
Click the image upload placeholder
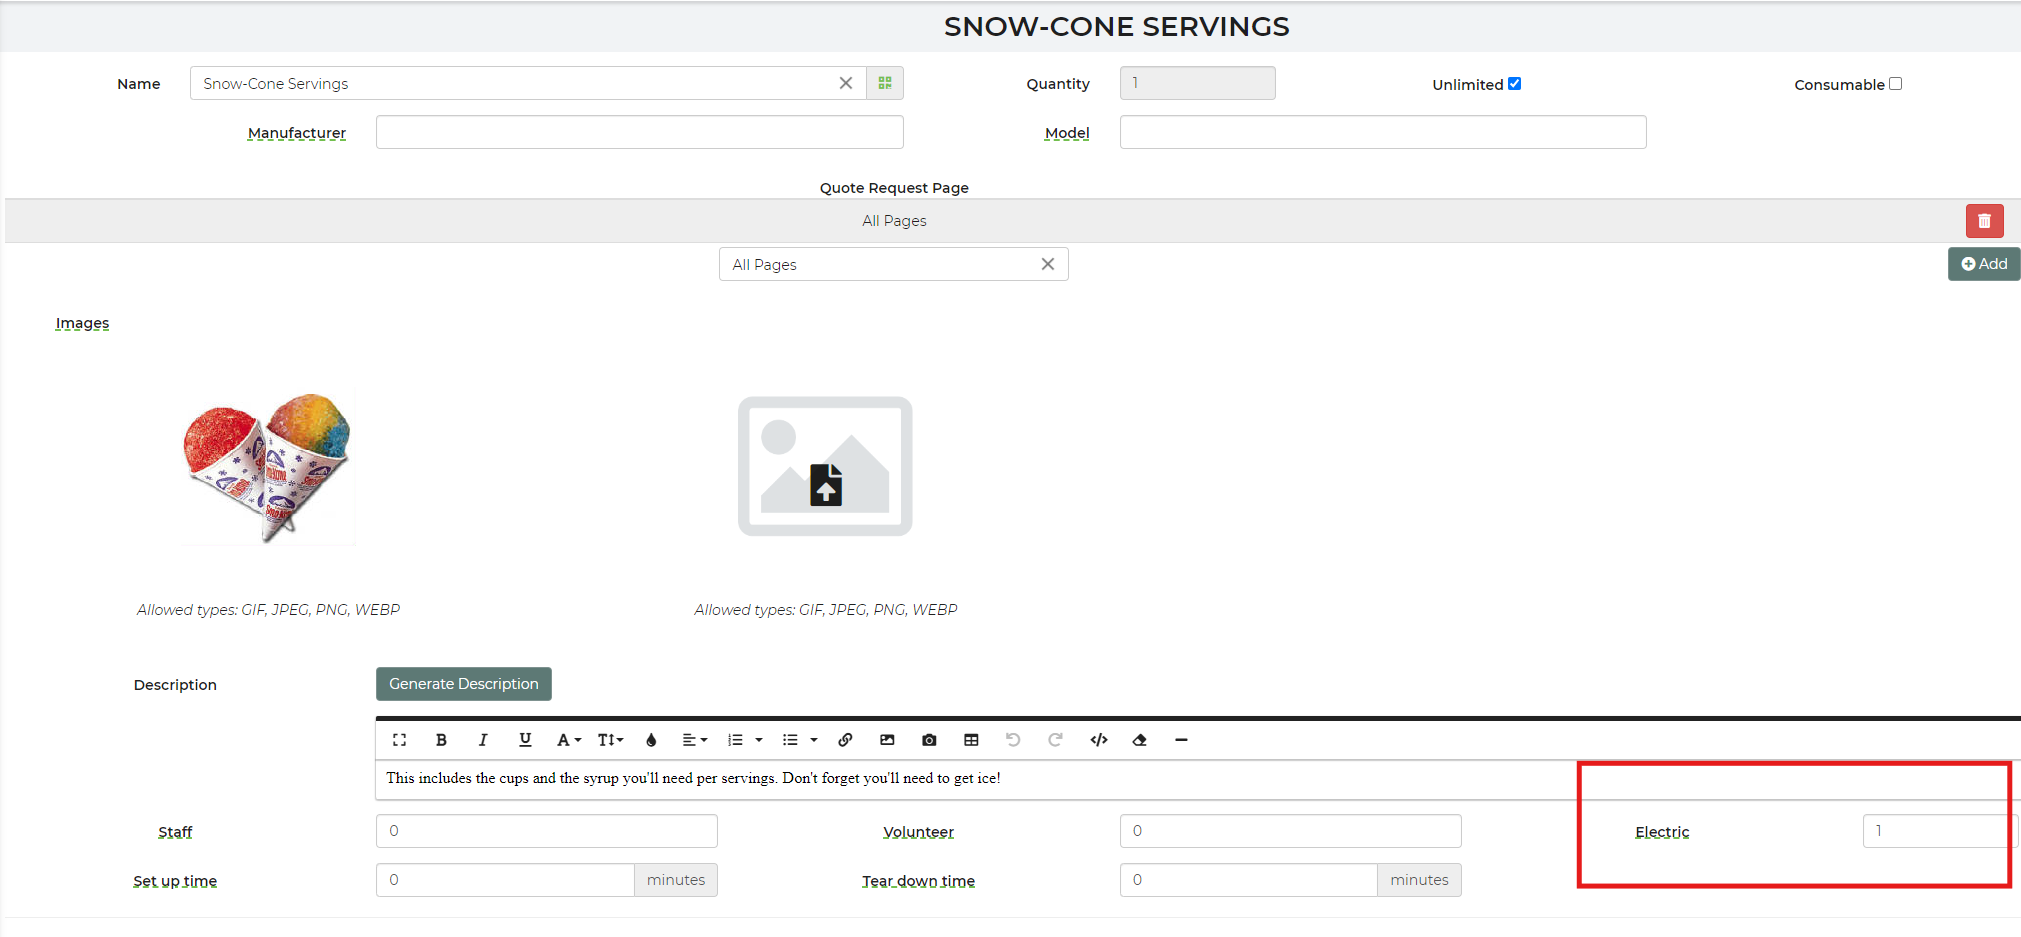825,466
